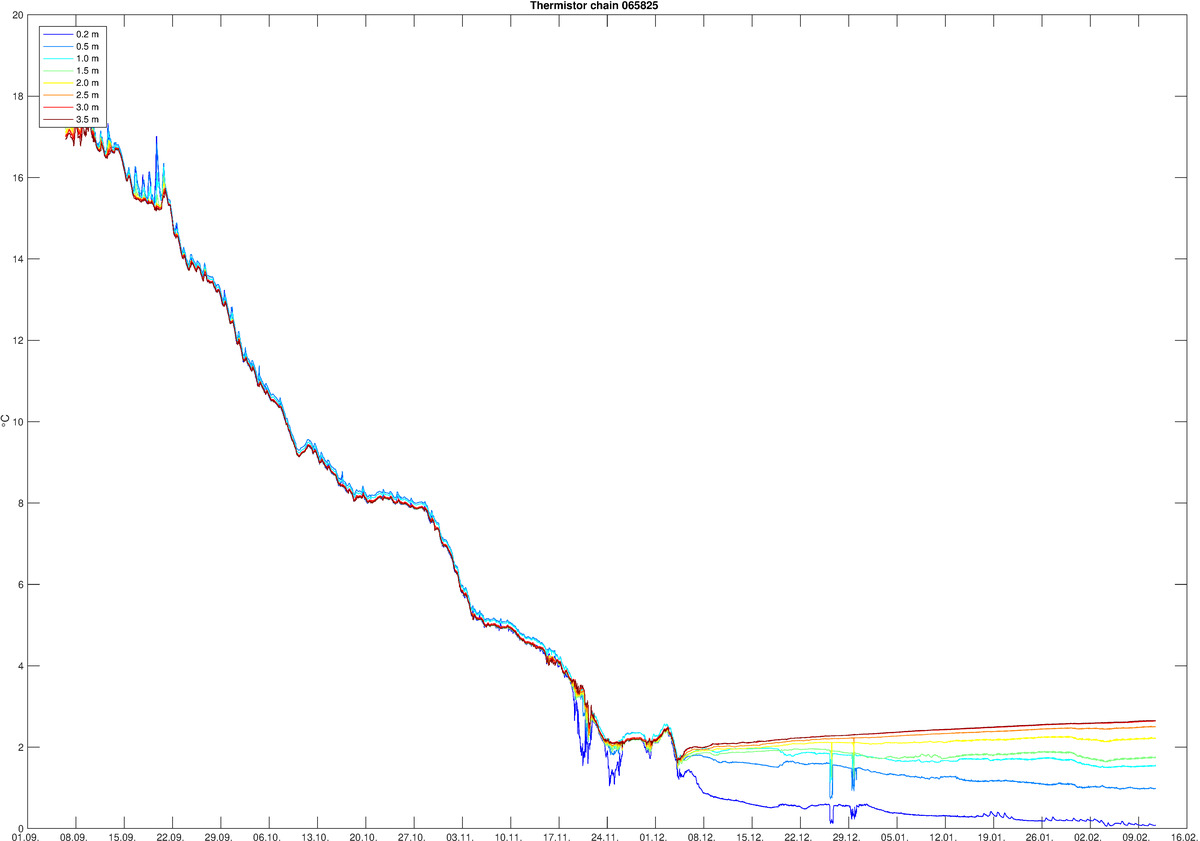Image resolution: width=1200 pixels, height=841 pixels.
Task: Click y-axis tick label 10
Action: pyautogui.click(x=17, y=421)
